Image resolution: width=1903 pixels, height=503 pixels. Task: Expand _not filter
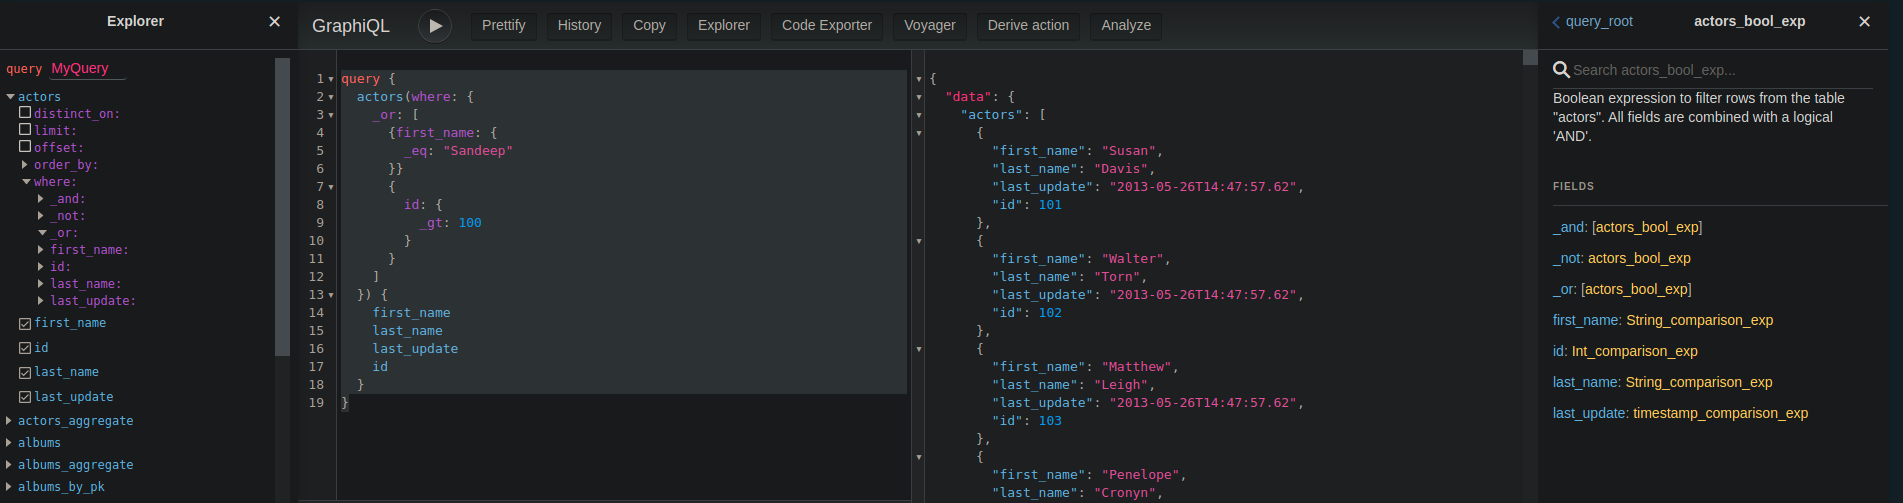[x=41, y=216]
